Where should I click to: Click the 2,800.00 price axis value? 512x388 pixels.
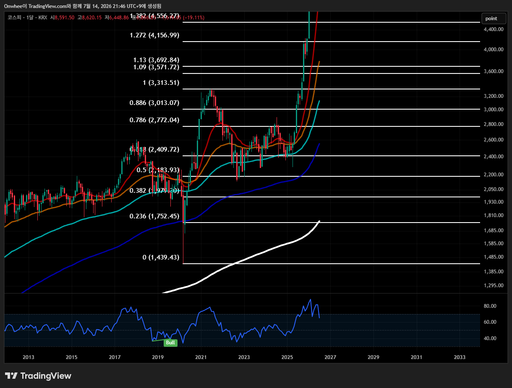[x=494, y=124]
